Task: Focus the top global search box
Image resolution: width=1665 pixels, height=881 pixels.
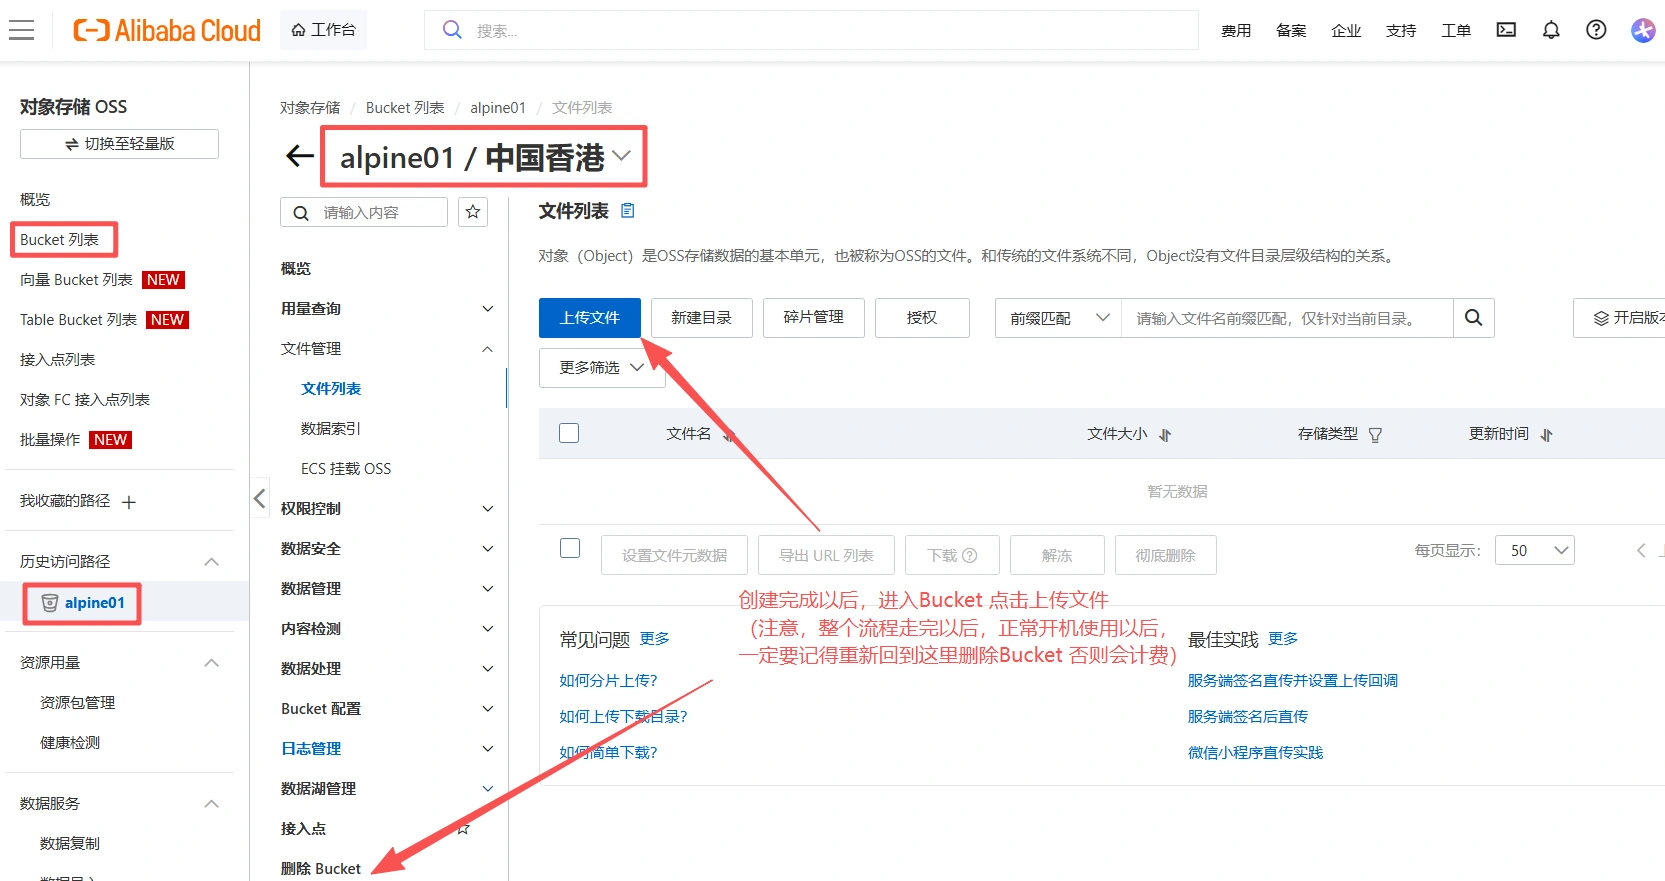Action: 812,30
